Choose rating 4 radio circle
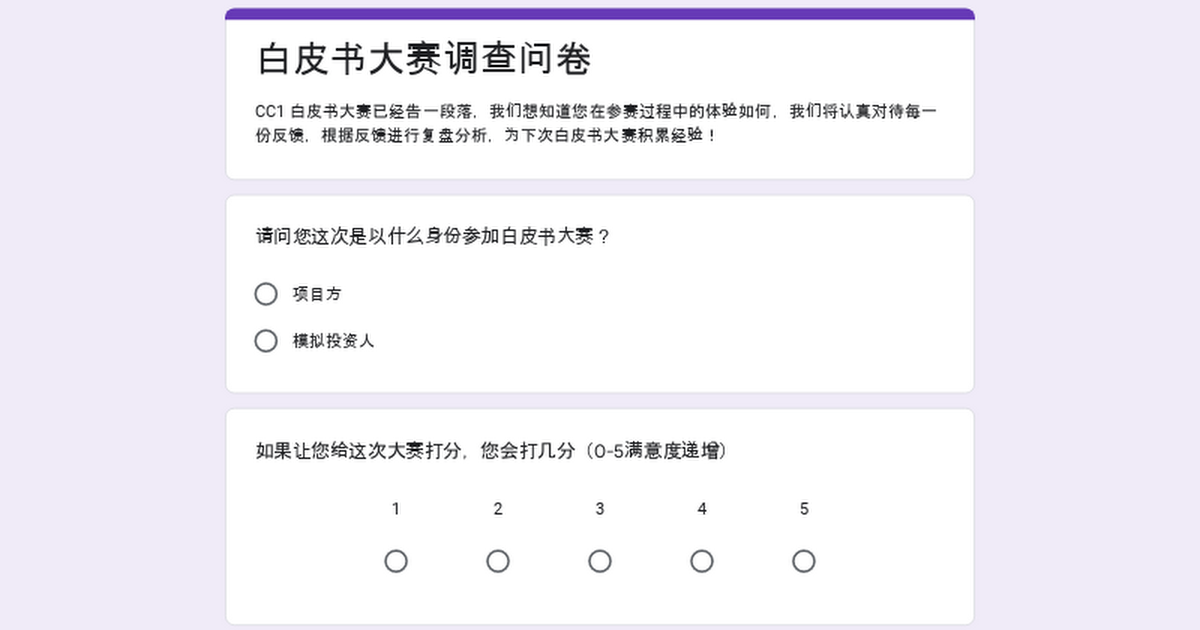This screenshot has width=1200, height=630. tap(702, 561)
